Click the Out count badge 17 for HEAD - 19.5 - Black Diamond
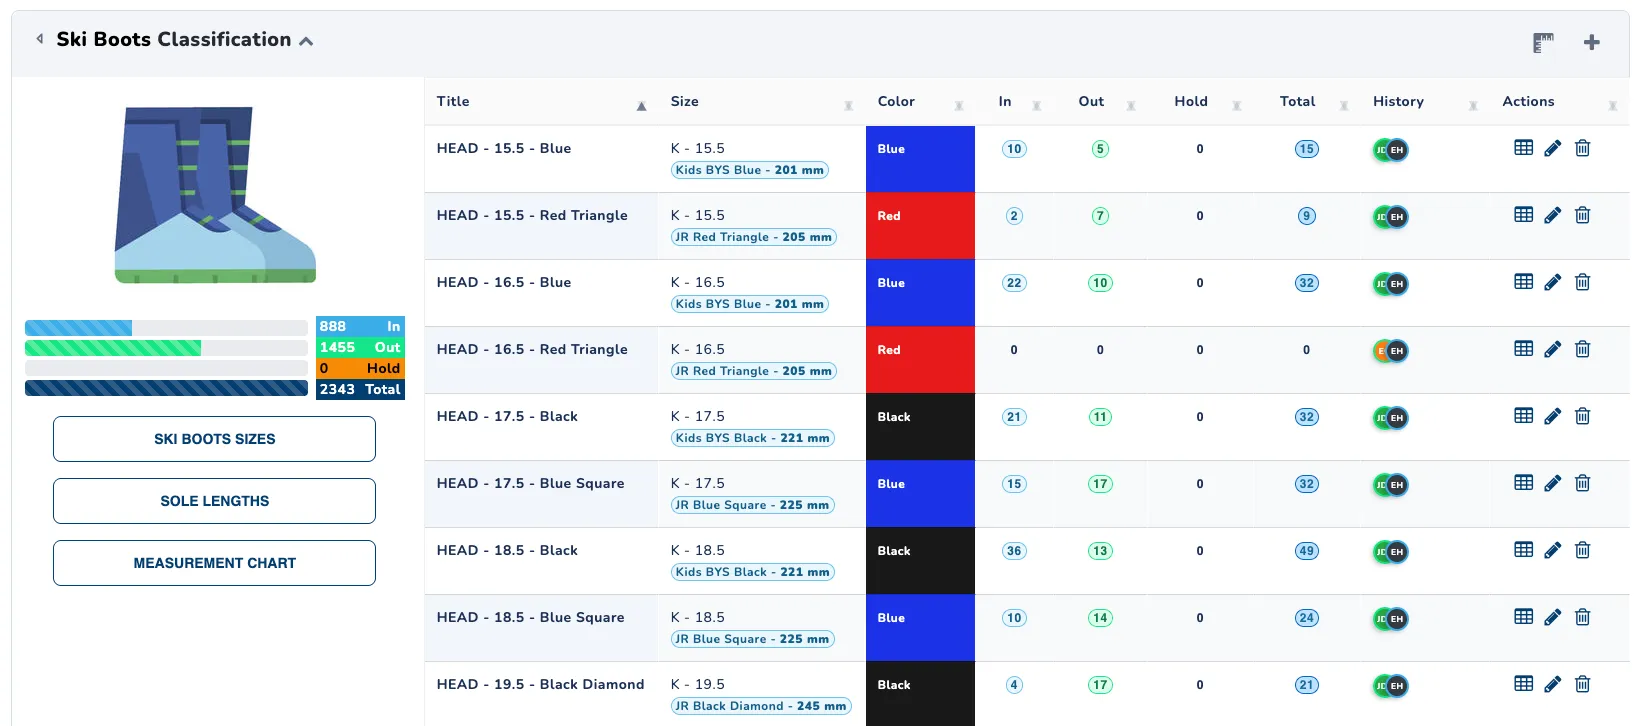The width and height of the screenshot is (1640, 726). point(1100,685)
